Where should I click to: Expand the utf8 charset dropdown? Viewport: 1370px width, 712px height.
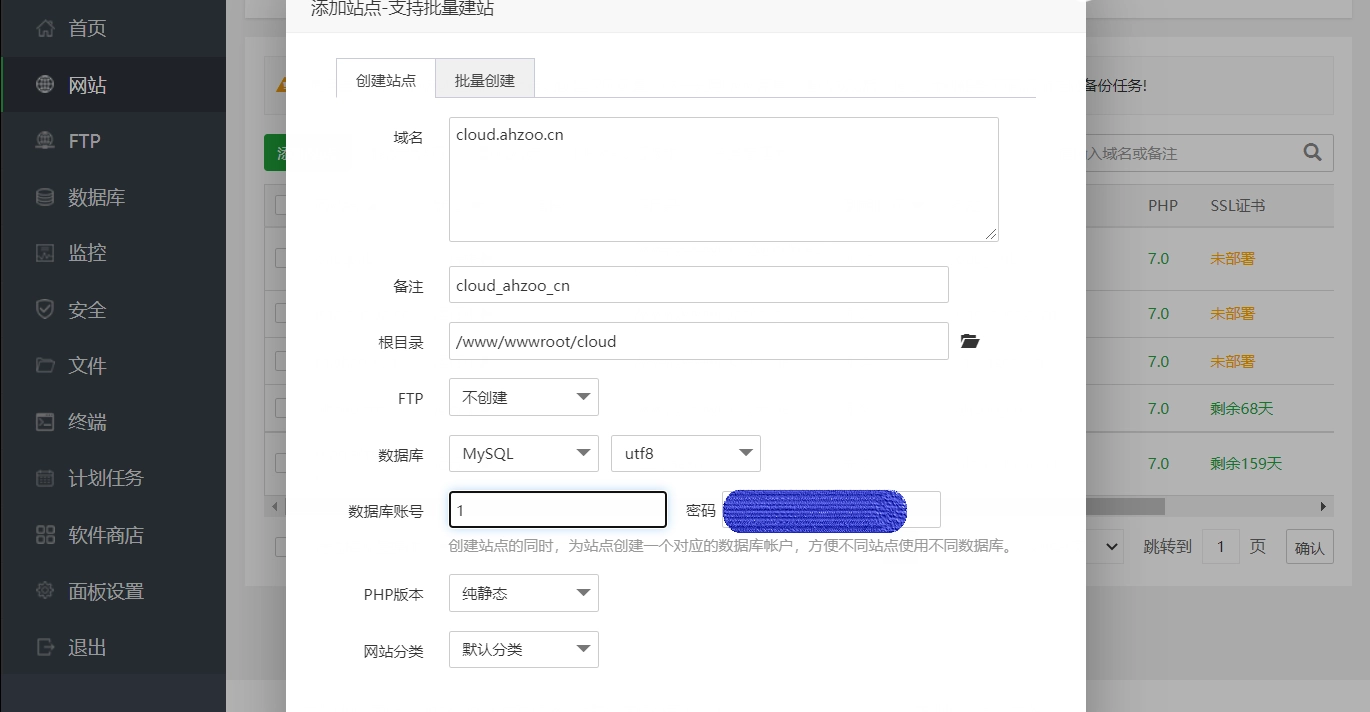pos(685,453)
